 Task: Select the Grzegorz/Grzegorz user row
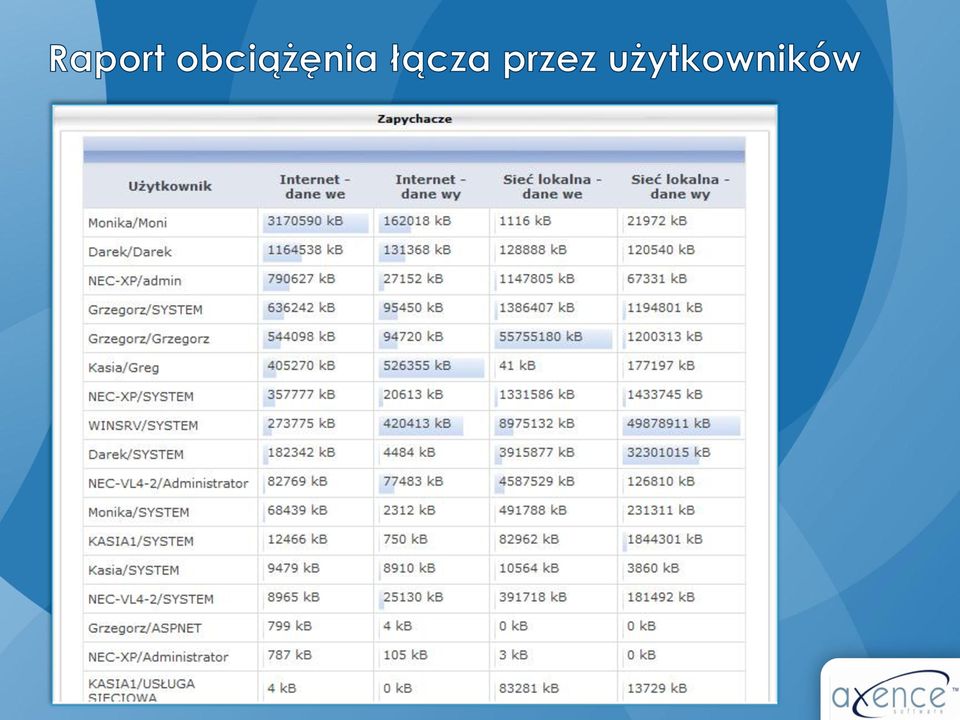(x=414, y=339)
